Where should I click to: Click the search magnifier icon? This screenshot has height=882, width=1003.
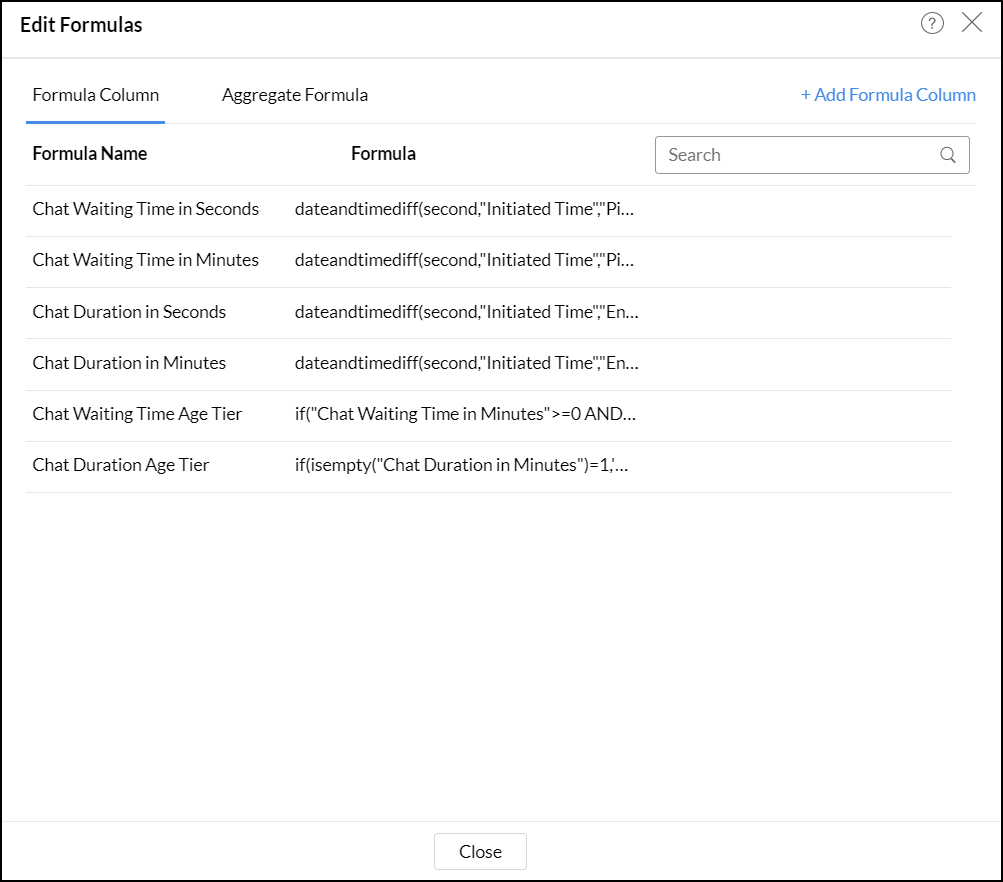(948, 155)
